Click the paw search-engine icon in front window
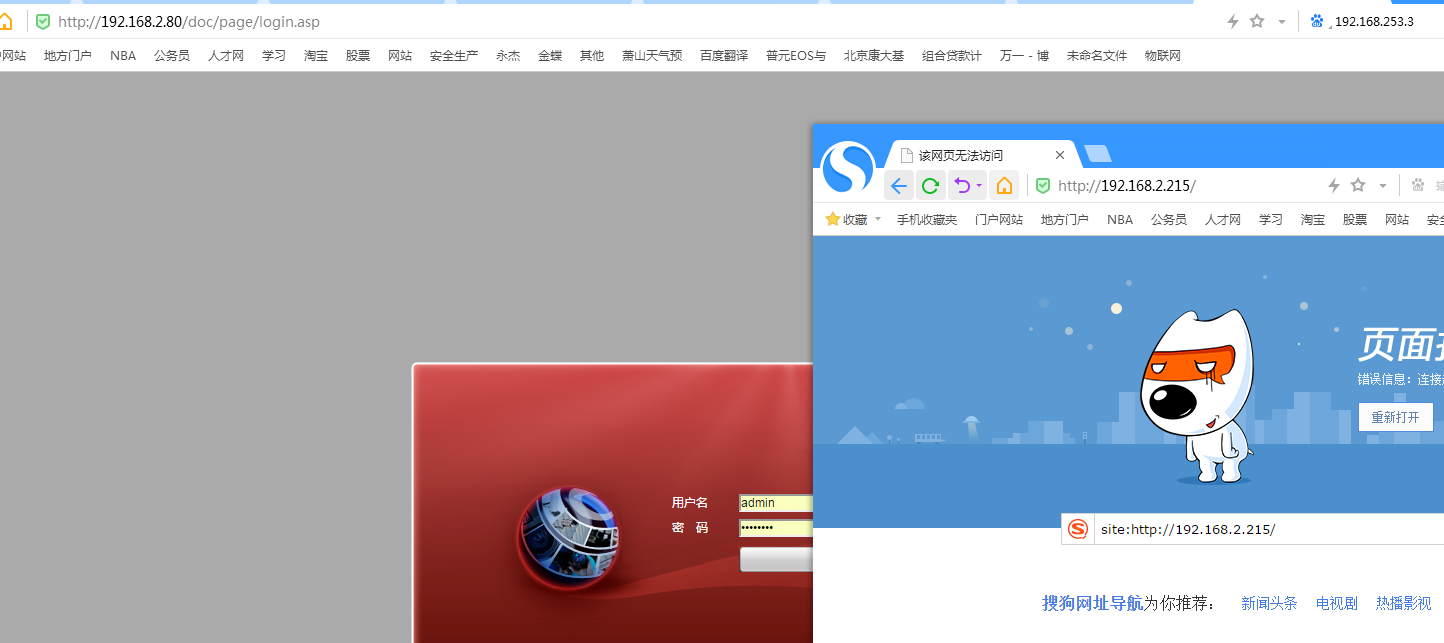The width and height of the screenshot is (1444, 643). click(1417, 185)
